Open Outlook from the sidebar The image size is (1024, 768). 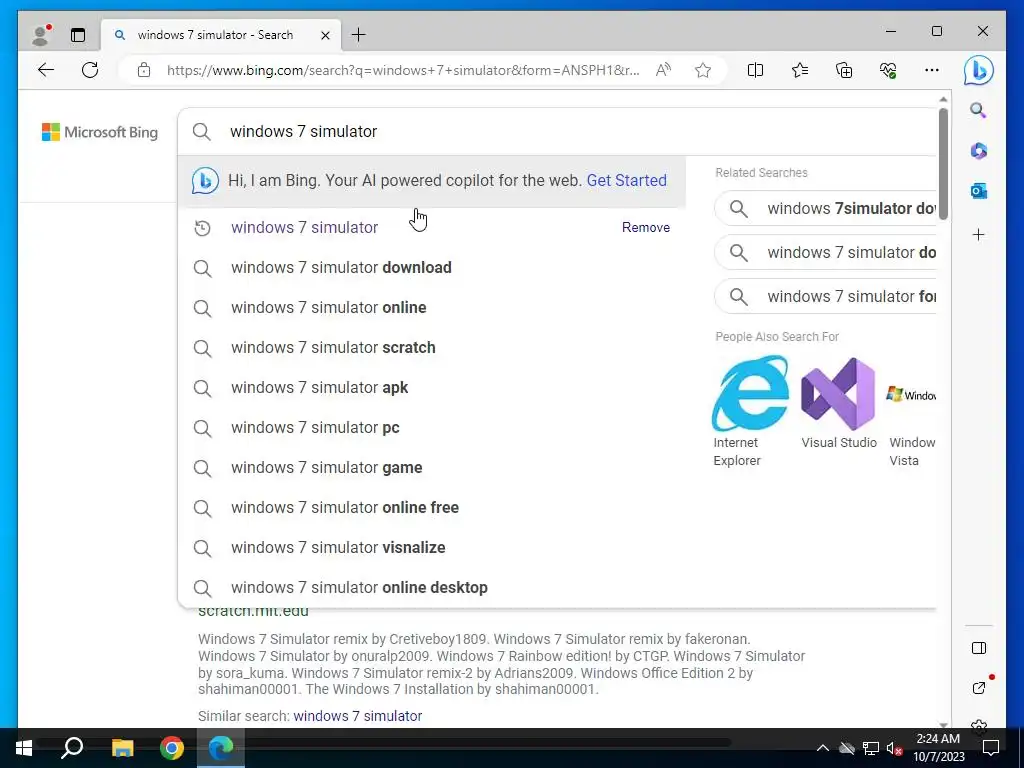pyautogui.click(x=978, y=191)
